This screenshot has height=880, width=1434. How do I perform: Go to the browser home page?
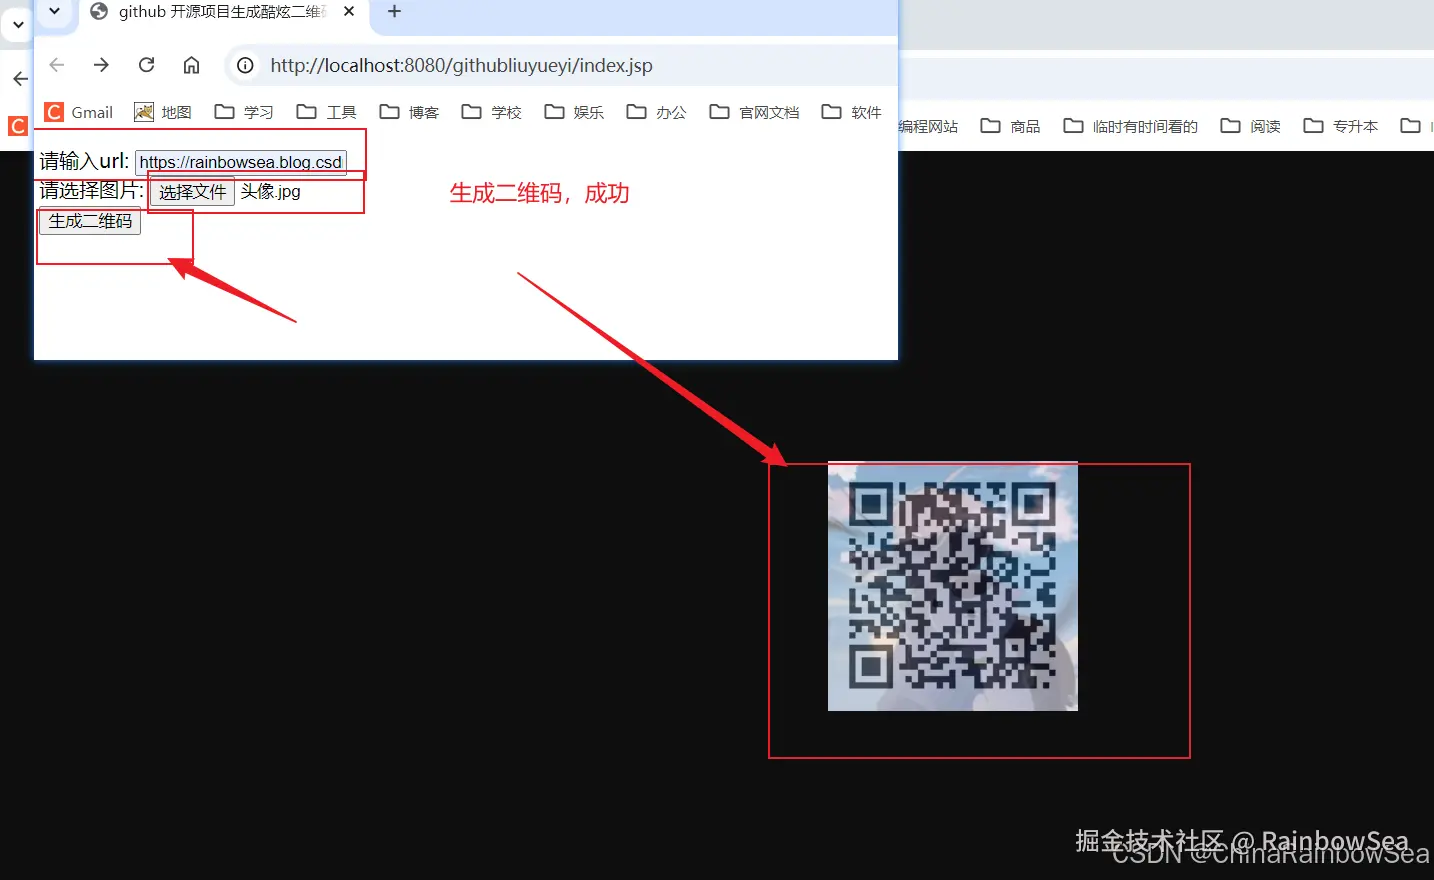[191, 65]
